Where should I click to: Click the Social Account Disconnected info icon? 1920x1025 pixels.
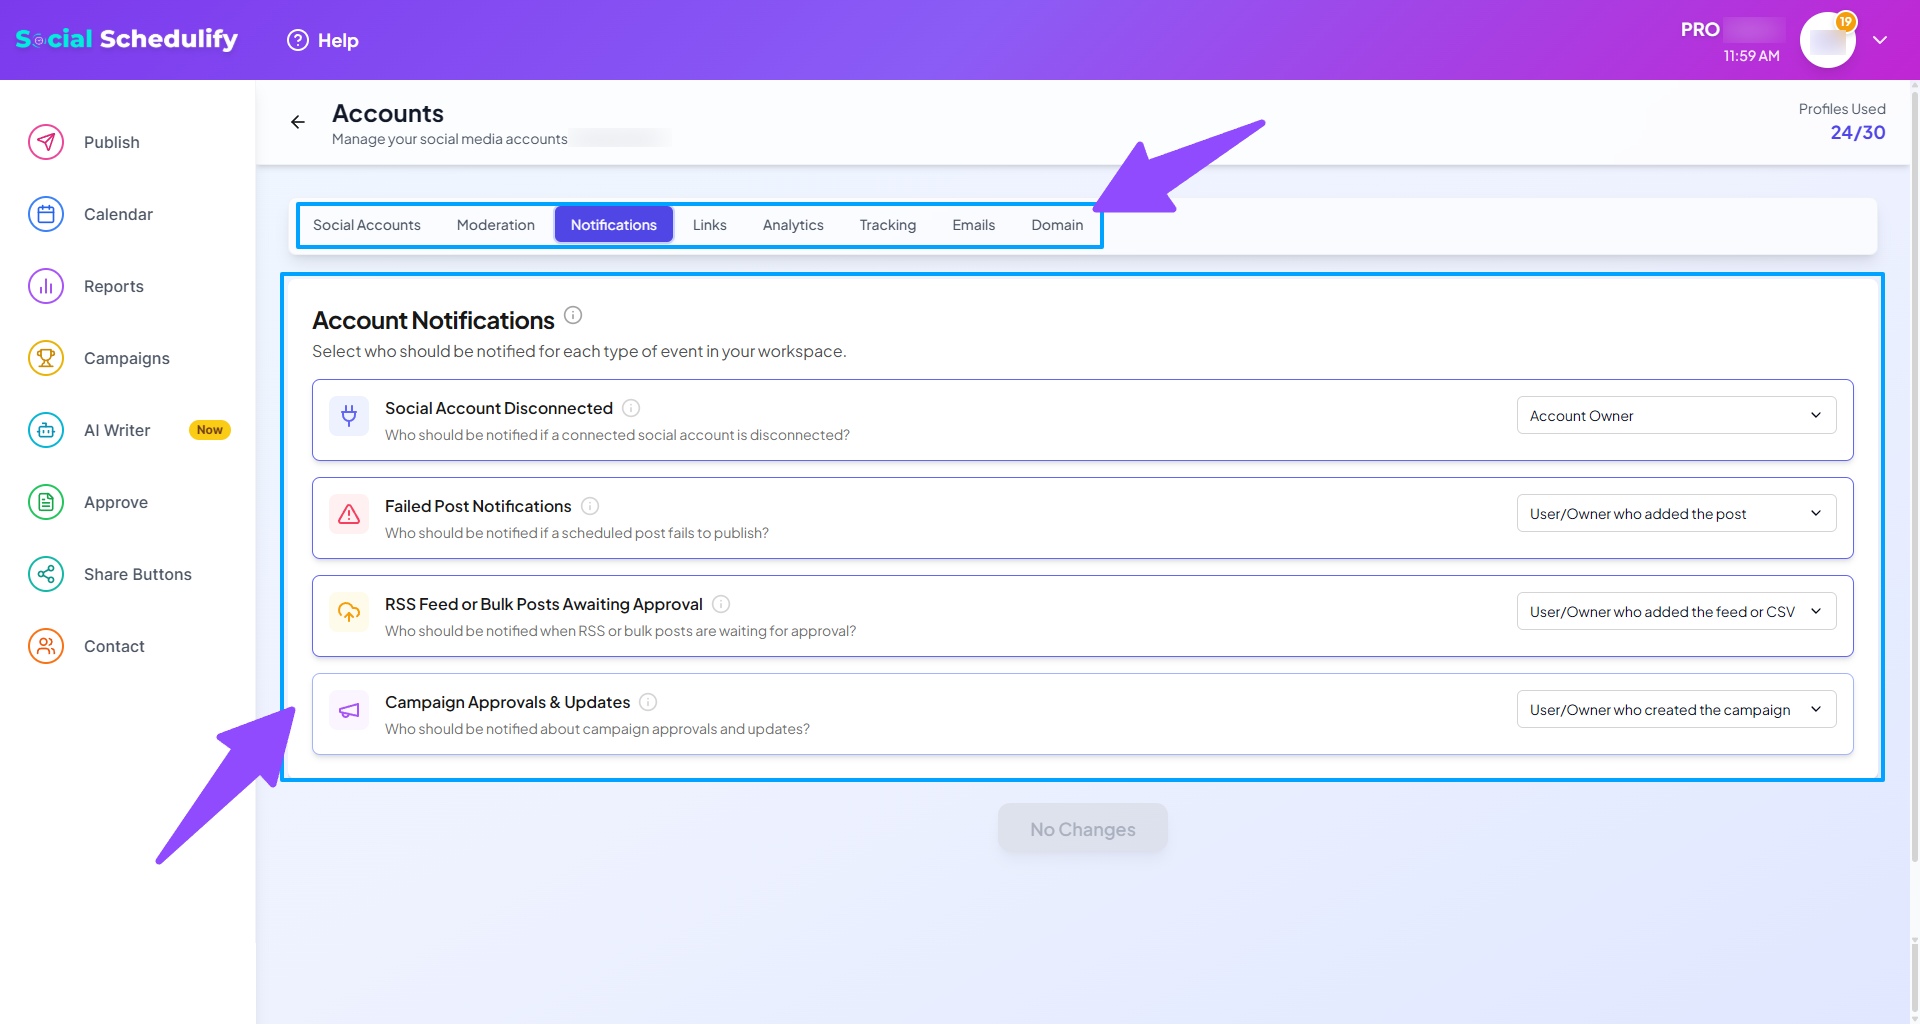[x=630, y=408]
